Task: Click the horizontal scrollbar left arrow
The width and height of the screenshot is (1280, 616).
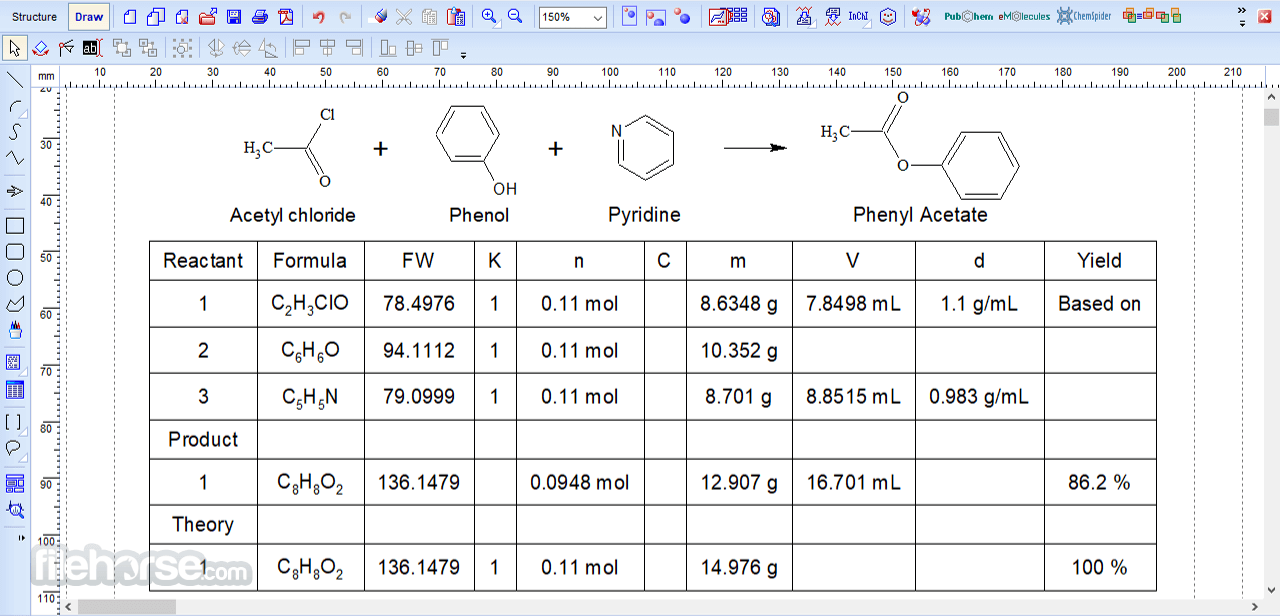Action: [x=68, y=607]
